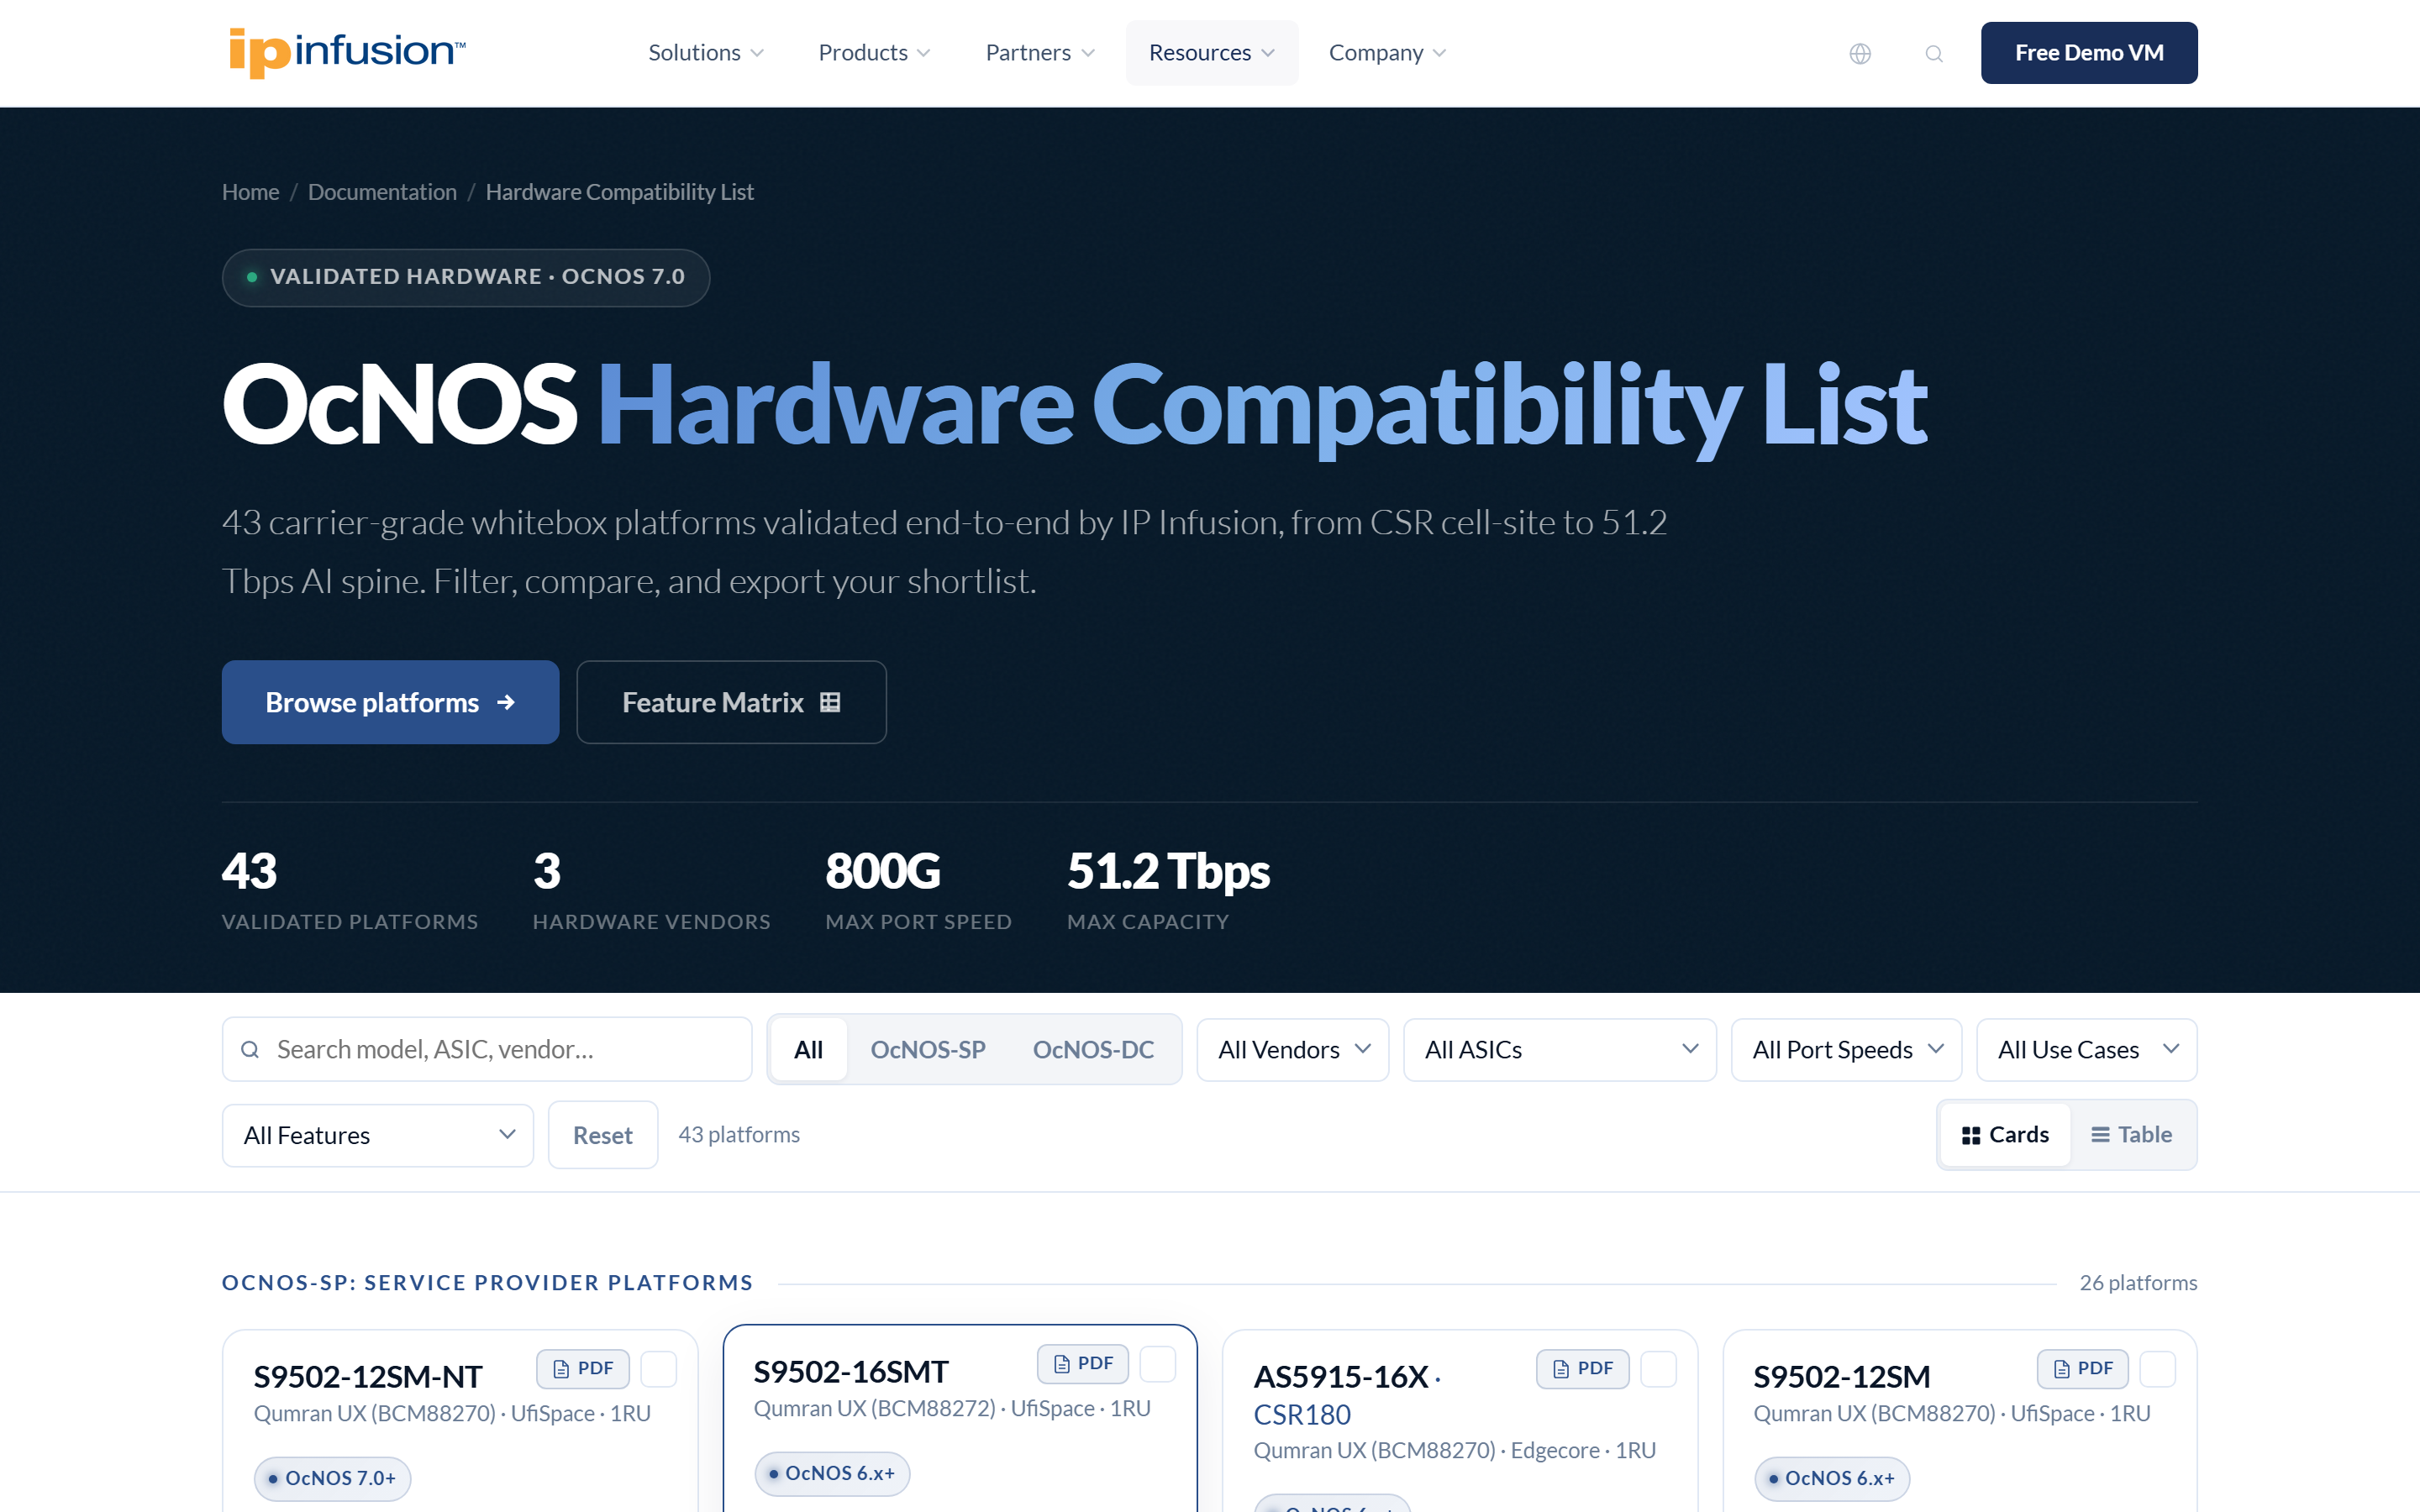
Task: Click the header search magnifier icon
Action: [x=1934, y=53]
